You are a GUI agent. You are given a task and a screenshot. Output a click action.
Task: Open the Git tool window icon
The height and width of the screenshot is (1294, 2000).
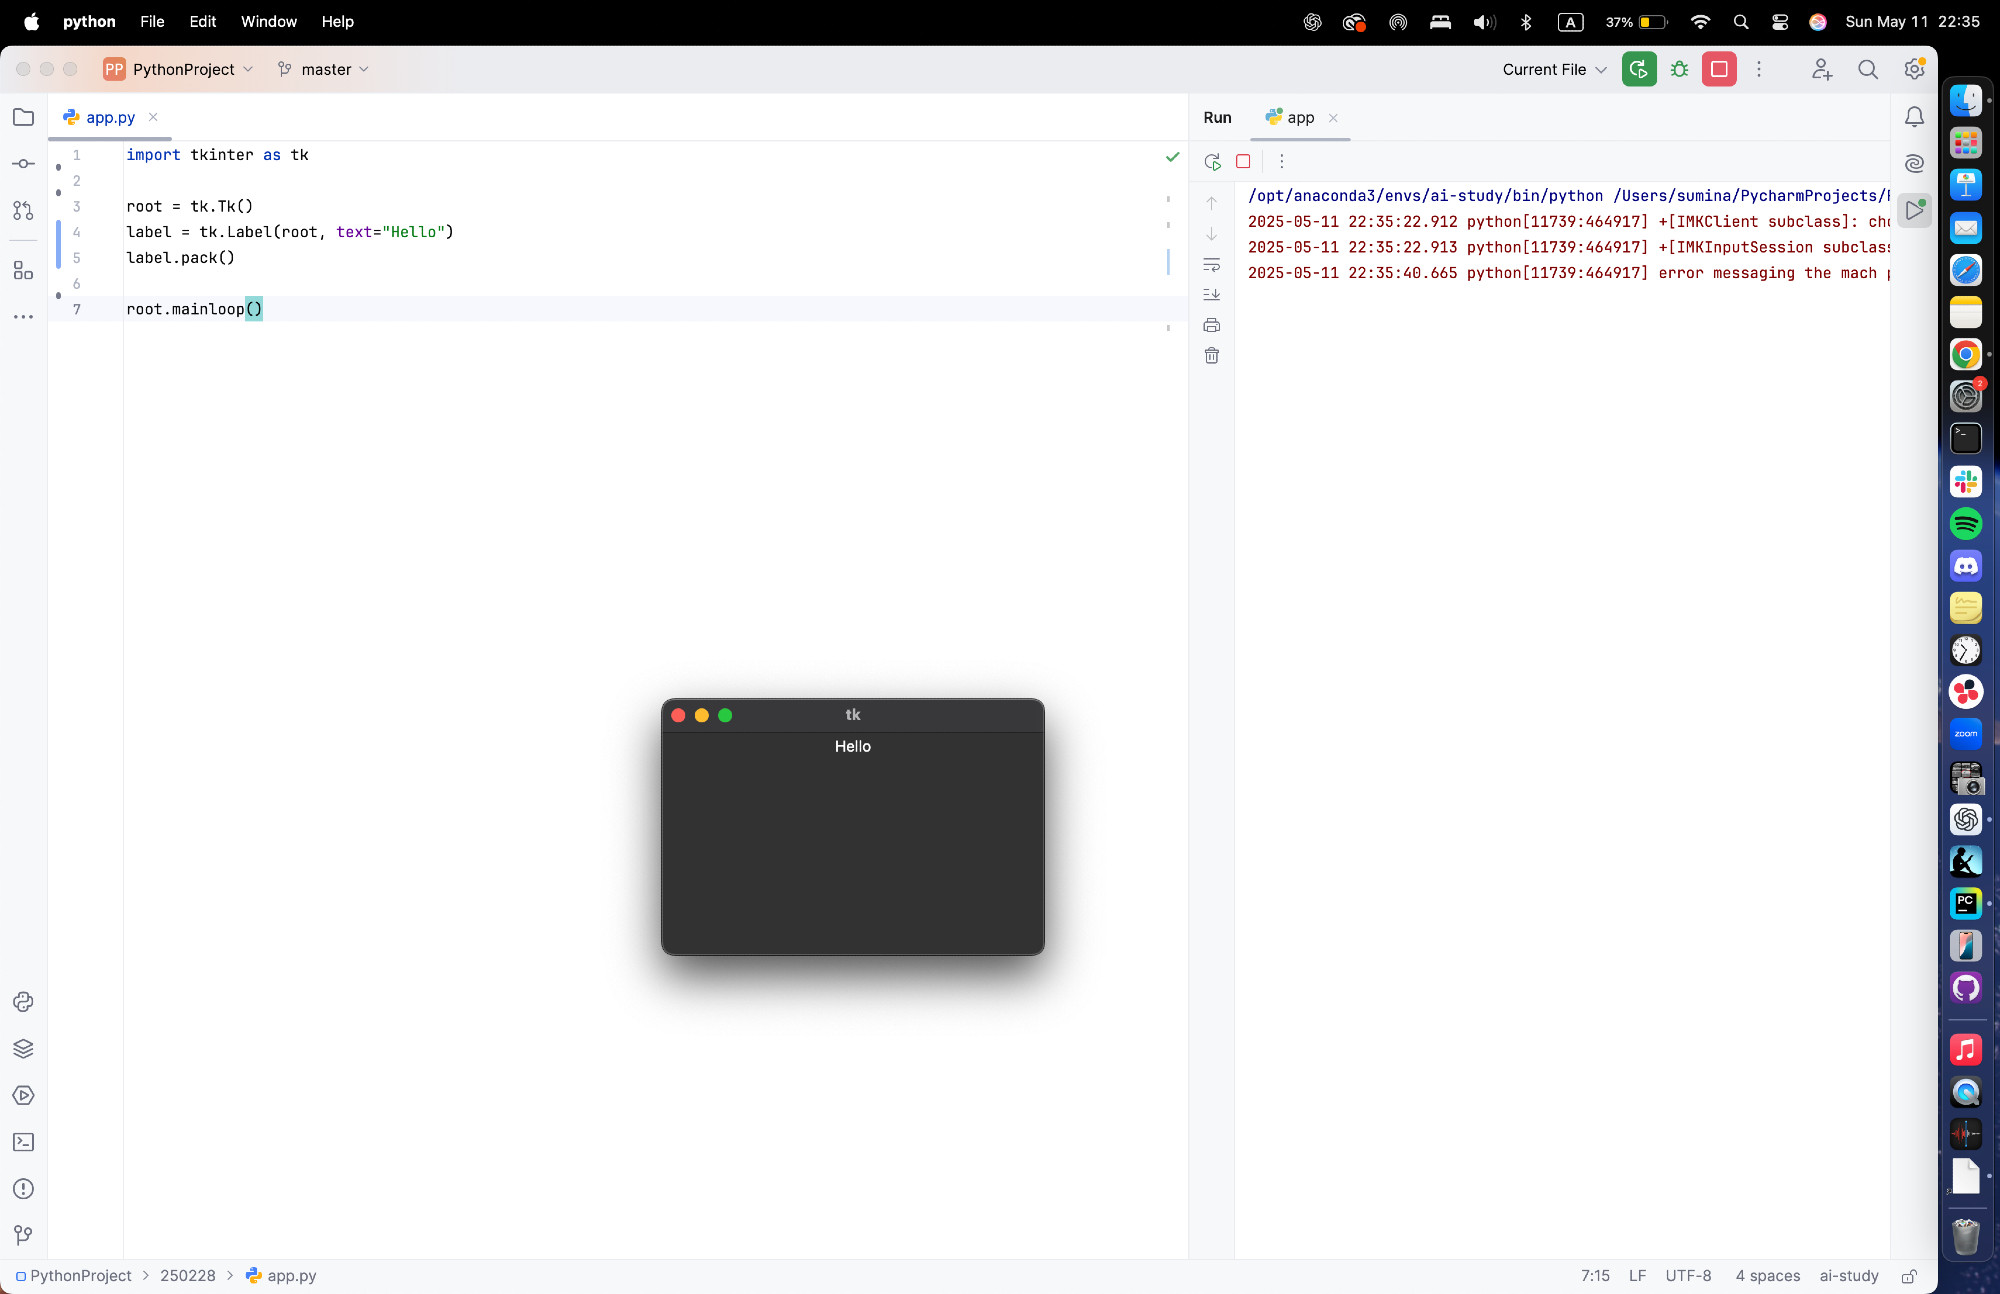tap(23, 1235)
